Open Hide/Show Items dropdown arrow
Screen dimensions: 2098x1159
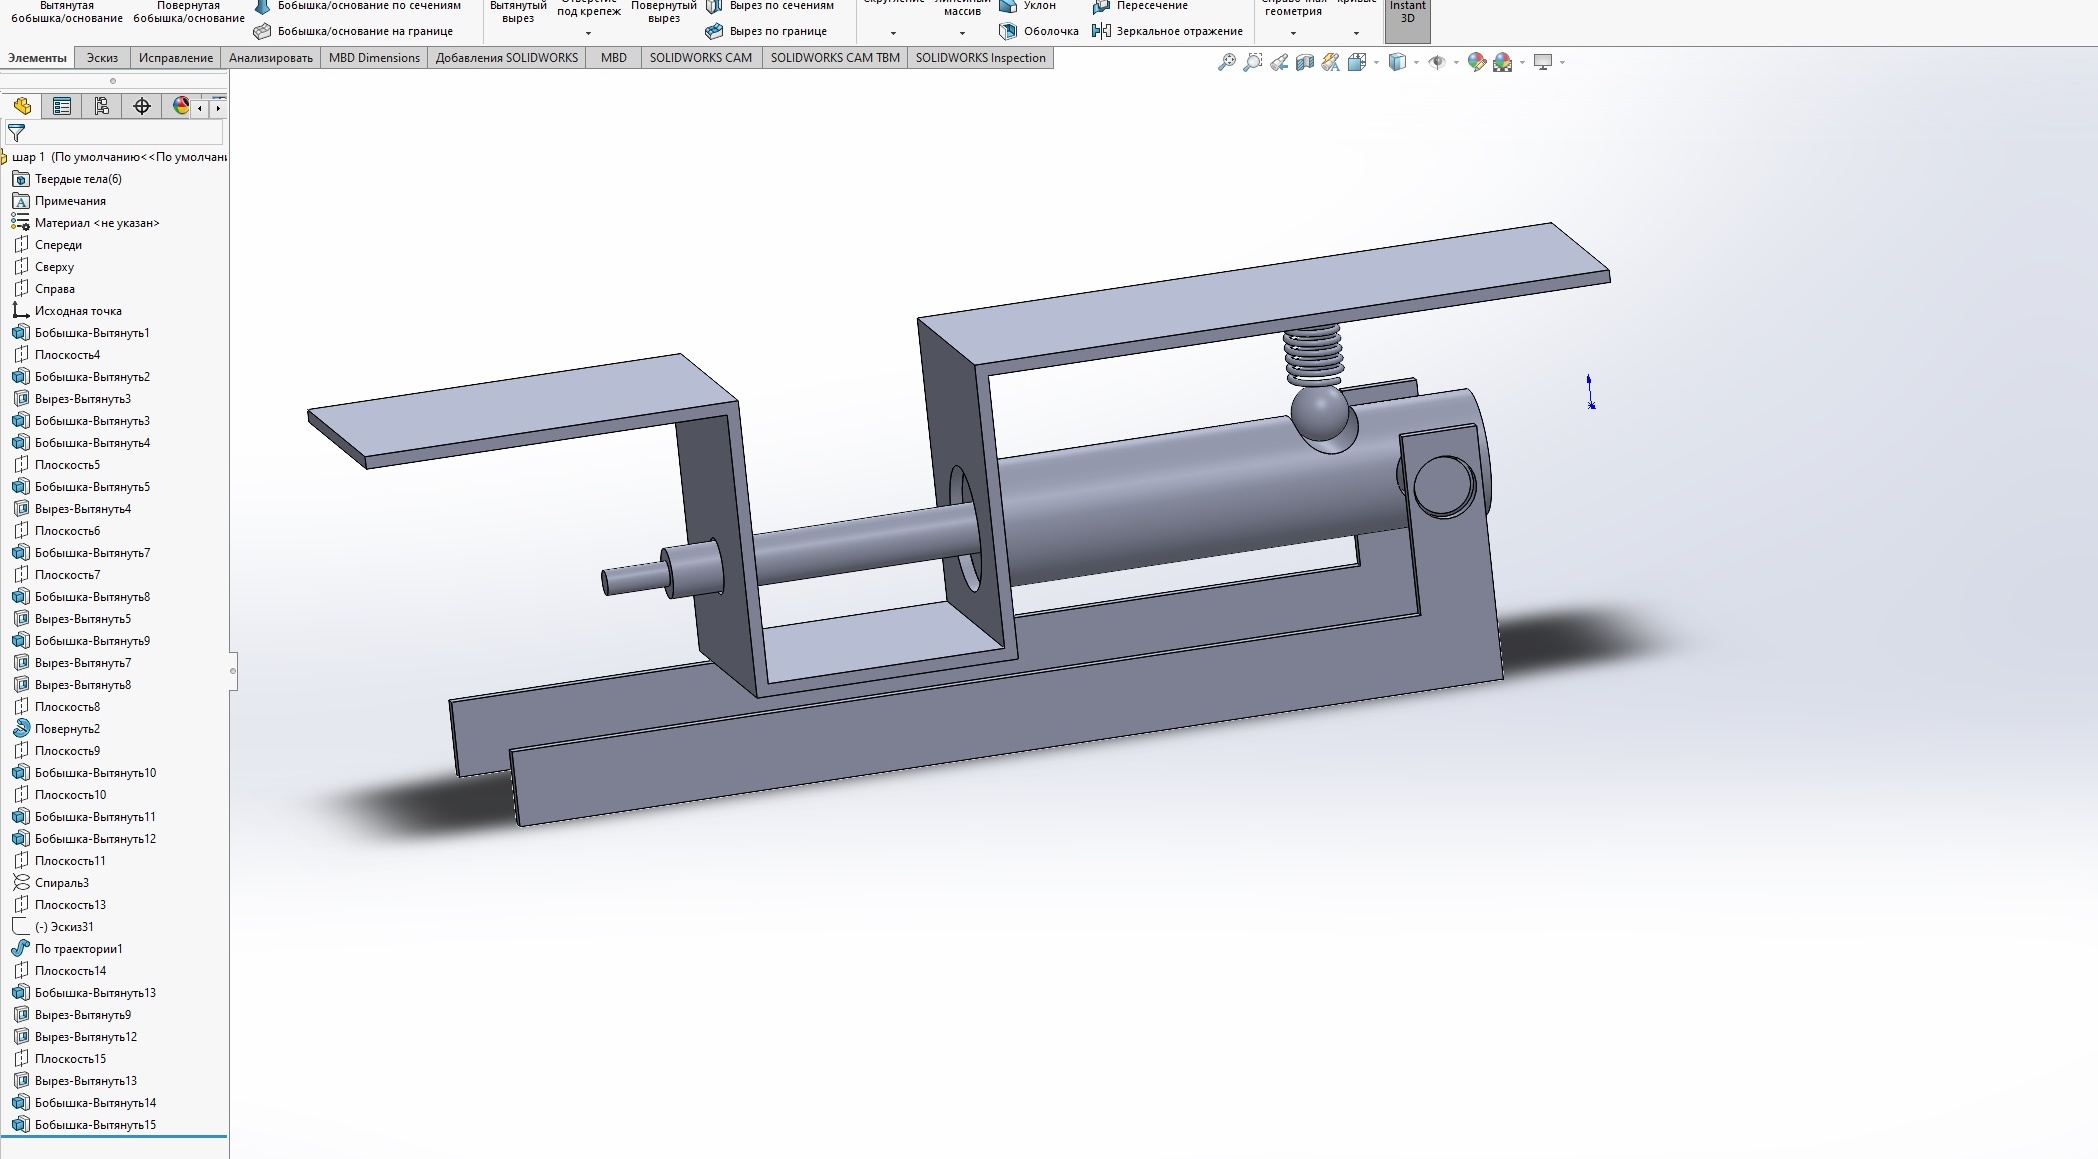(1456, 62)
